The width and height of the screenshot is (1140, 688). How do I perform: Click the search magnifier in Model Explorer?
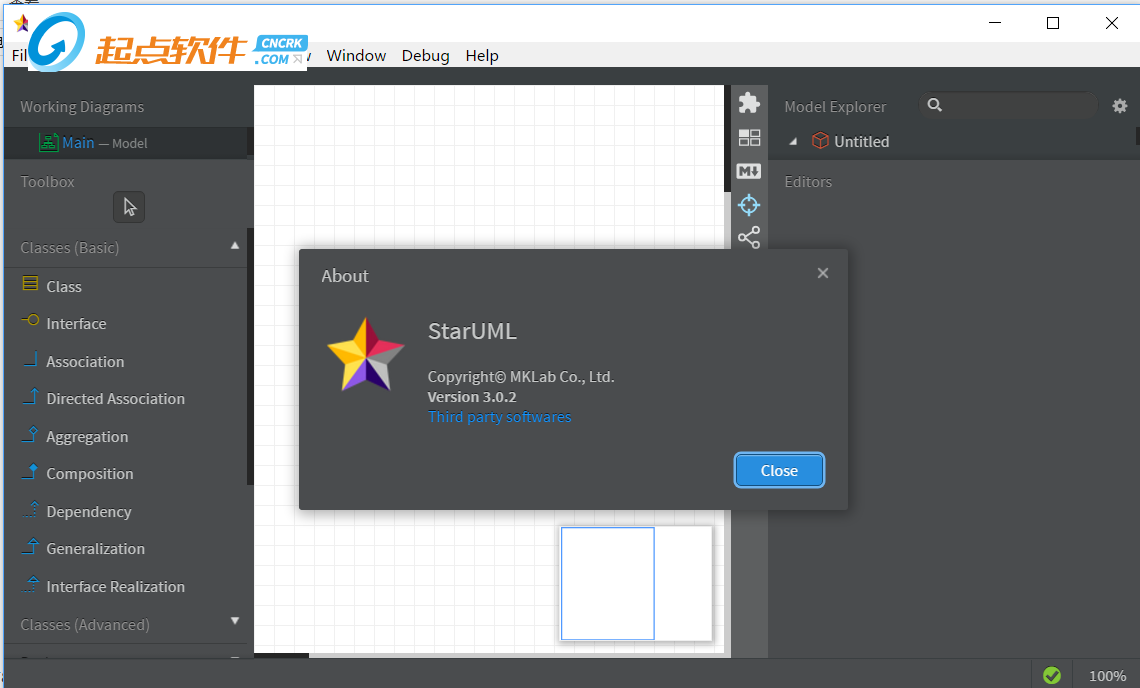(x=935, y=105)
